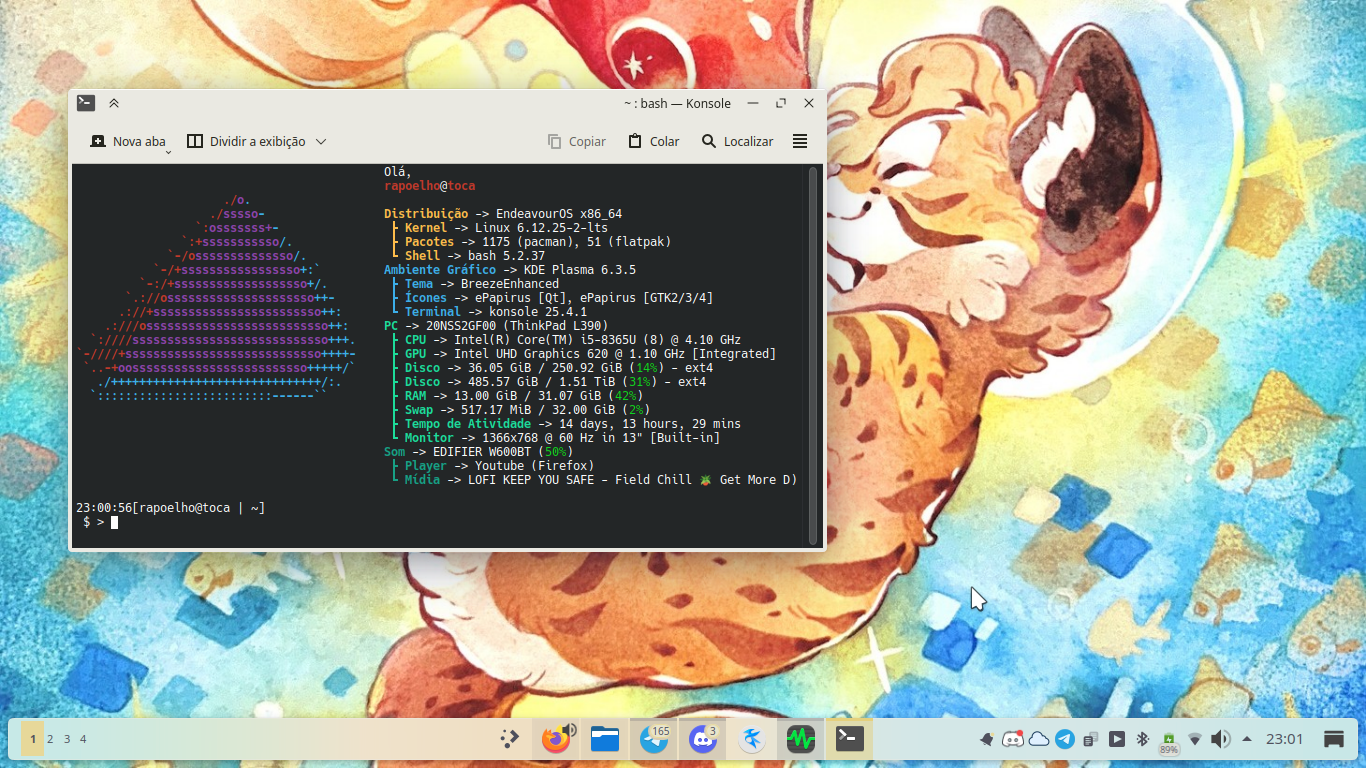Open the Konsole window menu icon

pyautogui.click(x=86, y=102)
